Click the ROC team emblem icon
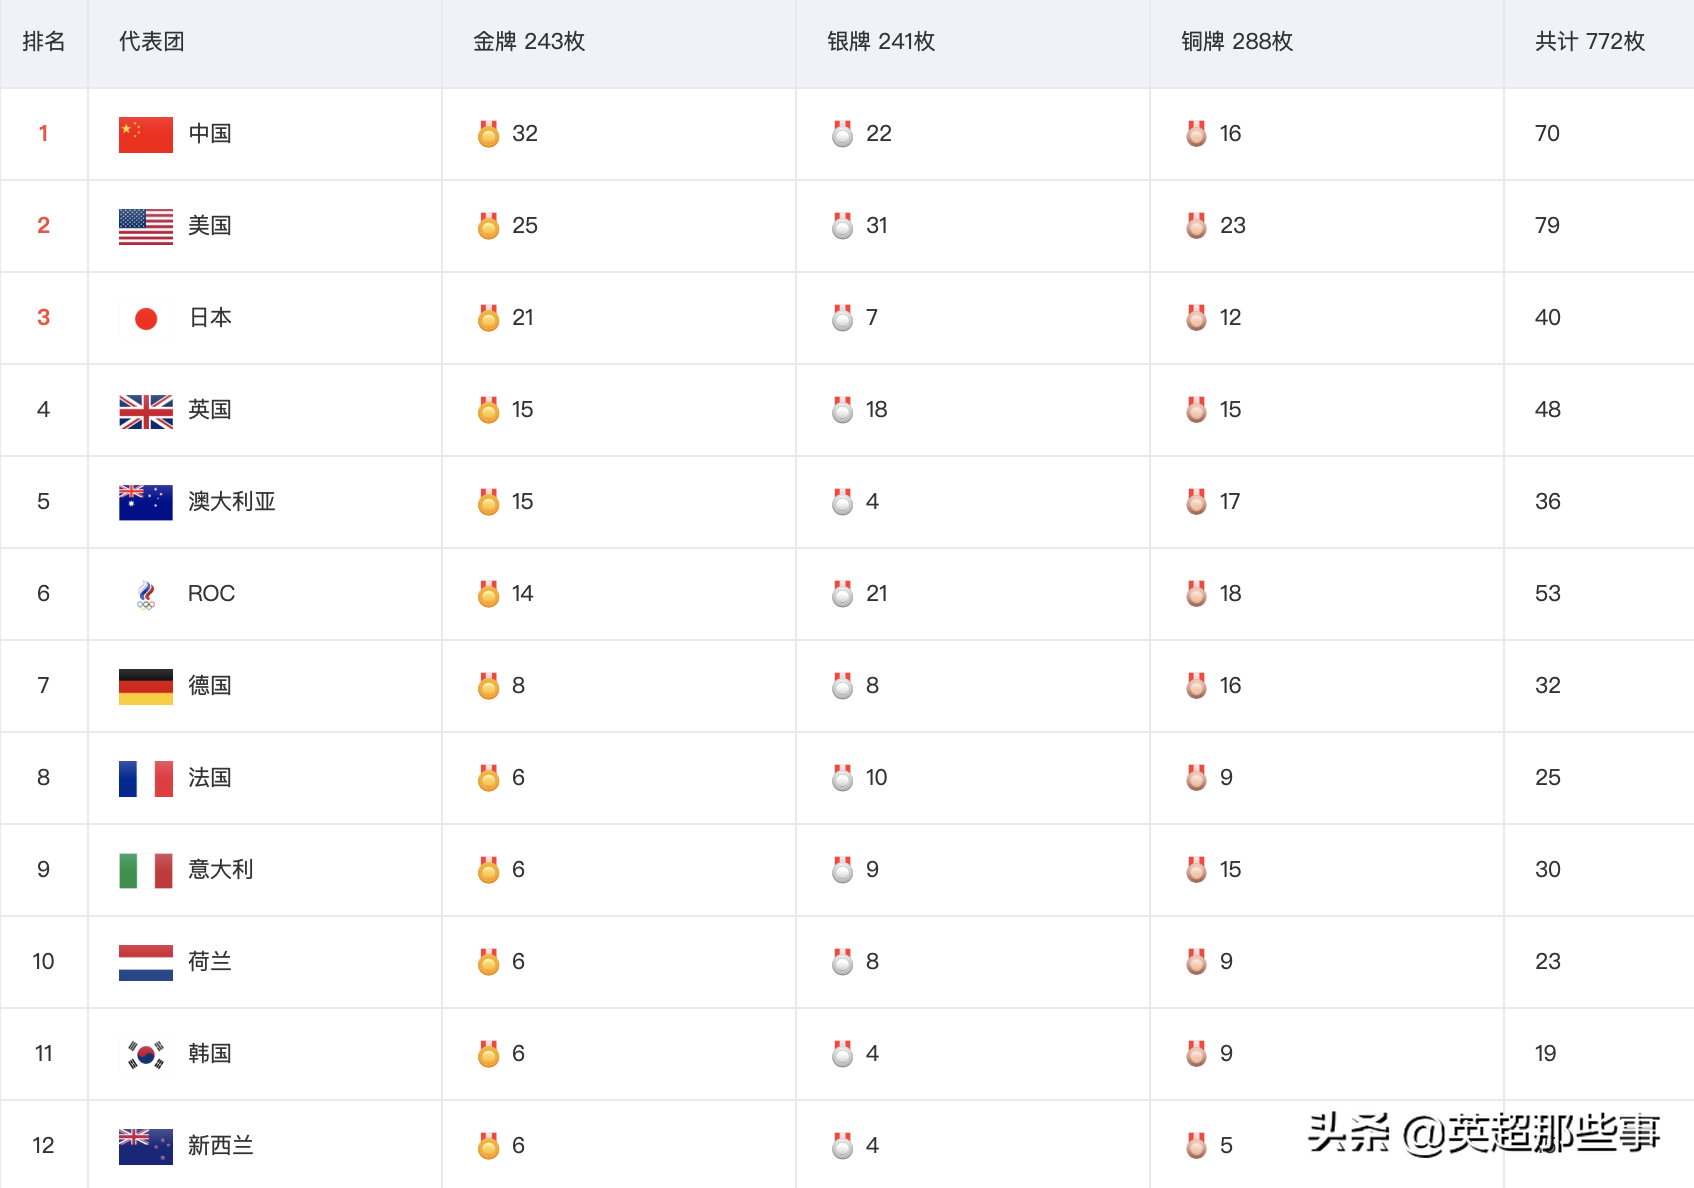1694x1188 pixels. 146,594
